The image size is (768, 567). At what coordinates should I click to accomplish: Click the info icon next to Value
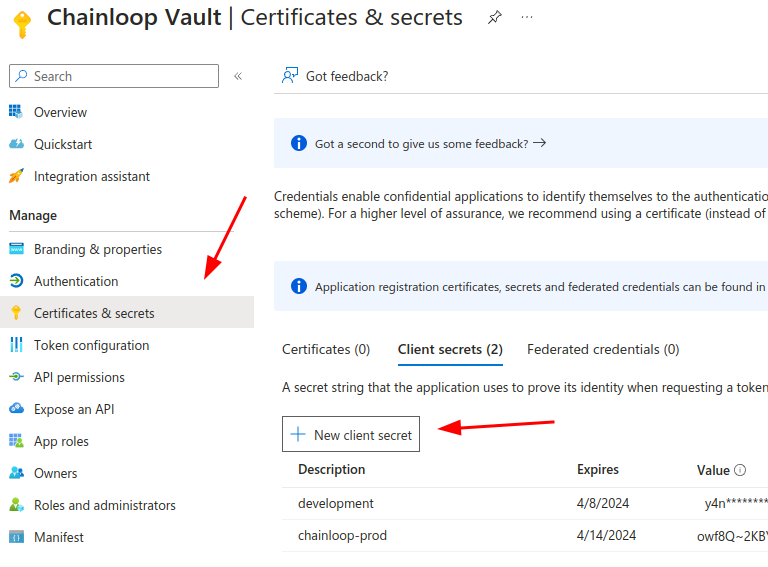(740, 470)
